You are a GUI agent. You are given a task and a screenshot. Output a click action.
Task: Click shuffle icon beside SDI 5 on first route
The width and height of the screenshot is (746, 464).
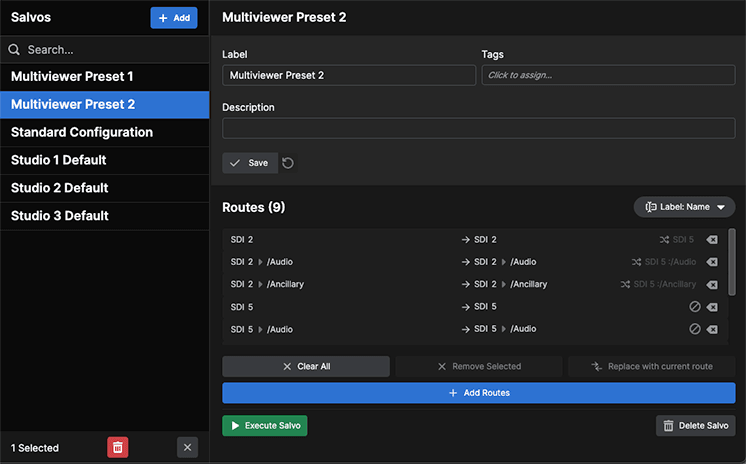(664, 239)
